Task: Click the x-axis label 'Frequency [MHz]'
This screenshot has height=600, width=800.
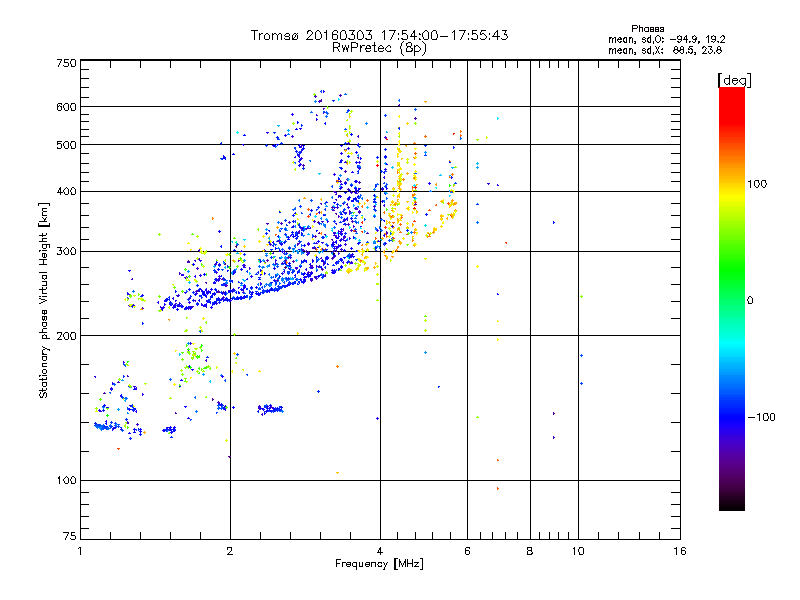Action: [x=379, y=564]
